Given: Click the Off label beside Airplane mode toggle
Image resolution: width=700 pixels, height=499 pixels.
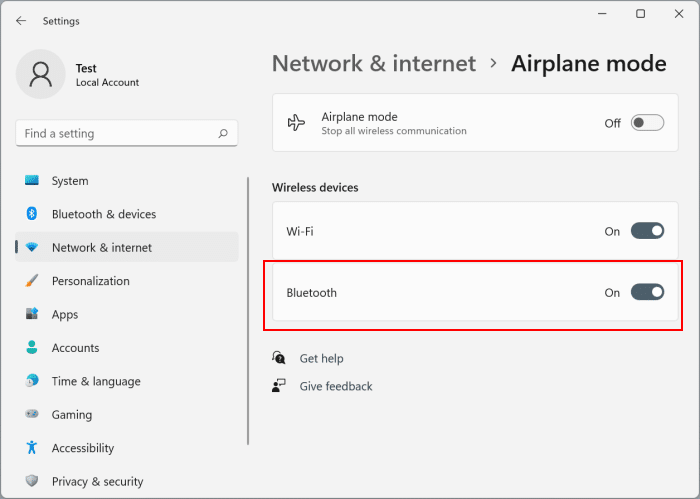Looking at the screenshot, I should 612,123.
